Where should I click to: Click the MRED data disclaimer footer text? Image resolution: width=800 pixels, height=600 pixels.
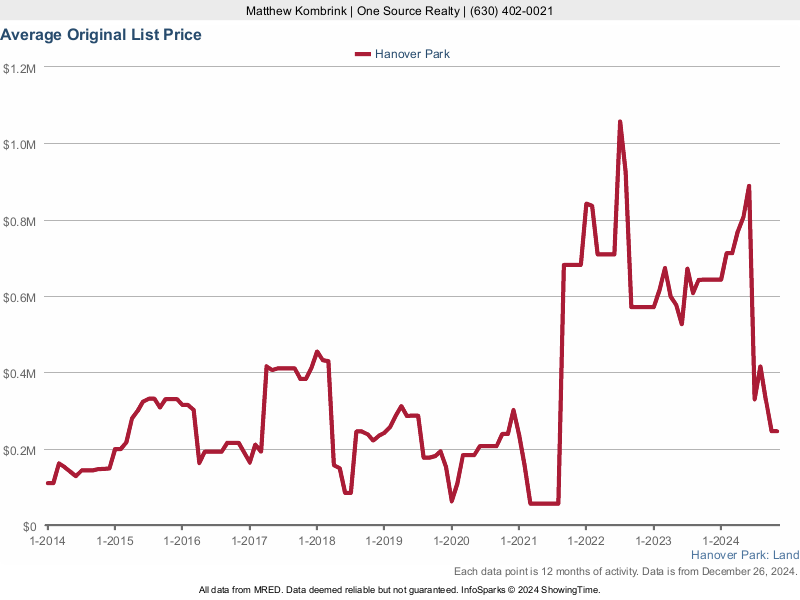click(x=399, y=590)
